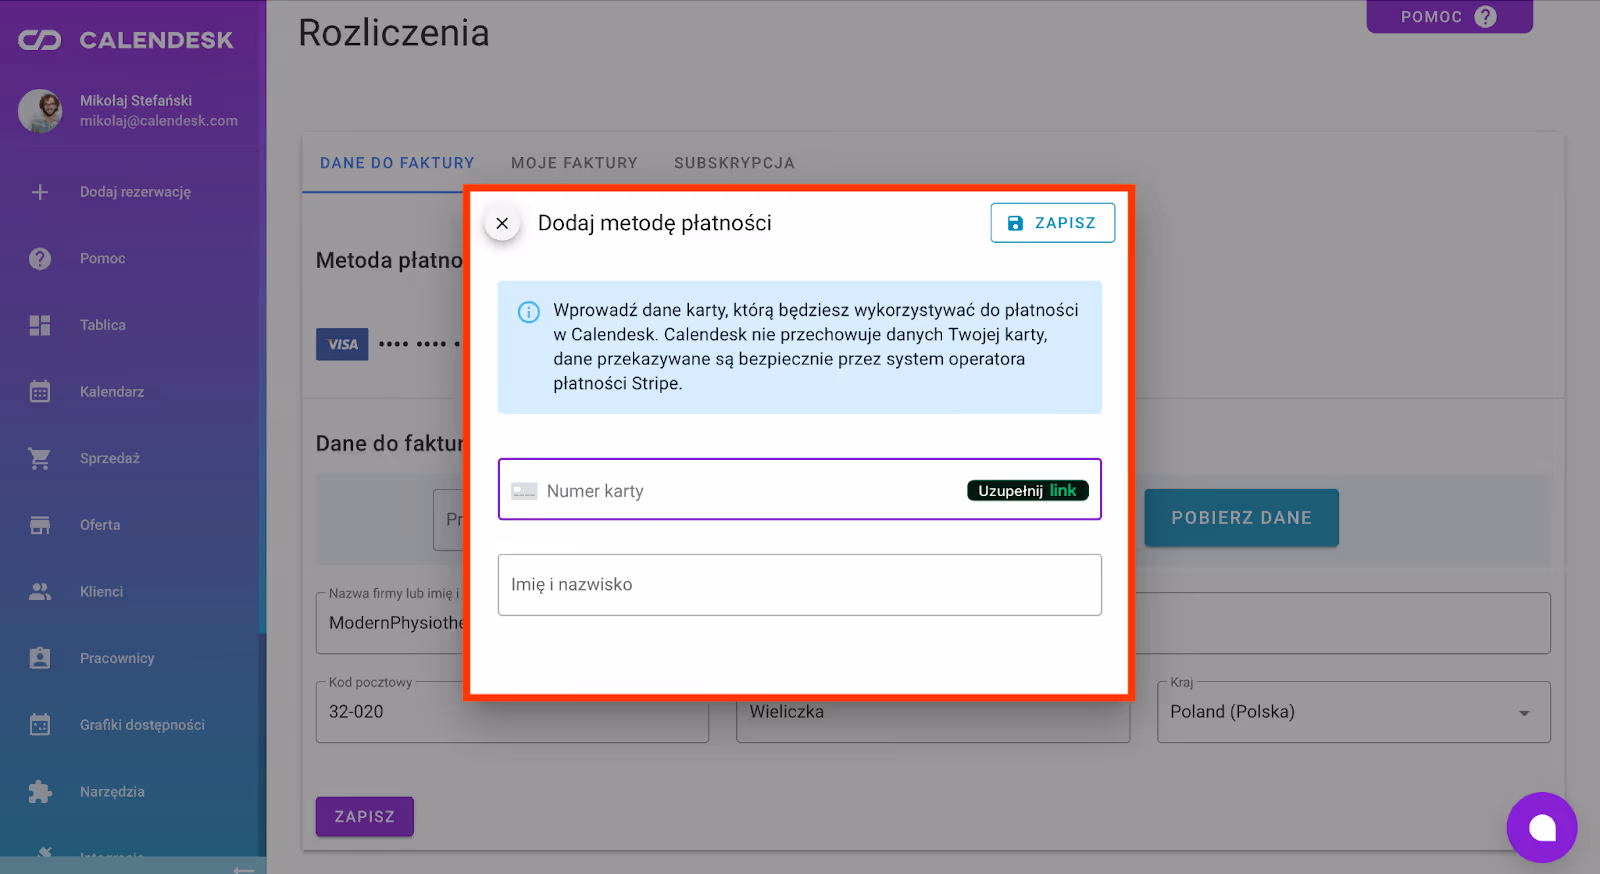Open the Narzędzia puzzle piece icon

(x=40, y=792)
